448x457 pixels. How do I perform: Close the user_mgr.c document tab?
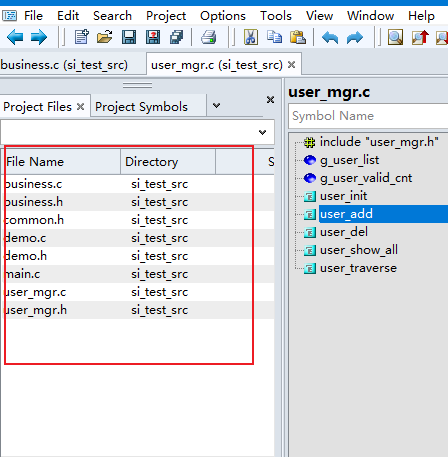(291, 64)
